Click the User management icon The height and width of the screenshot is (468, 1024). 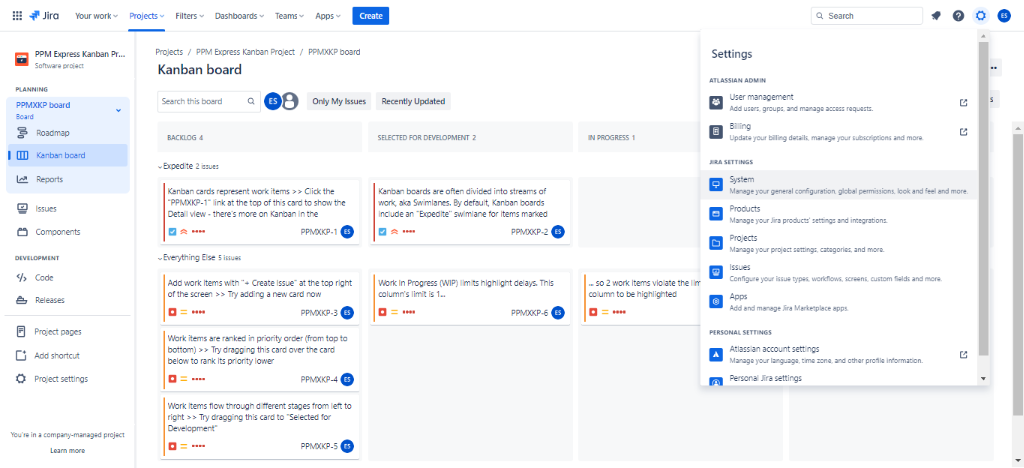pos(716,102)
